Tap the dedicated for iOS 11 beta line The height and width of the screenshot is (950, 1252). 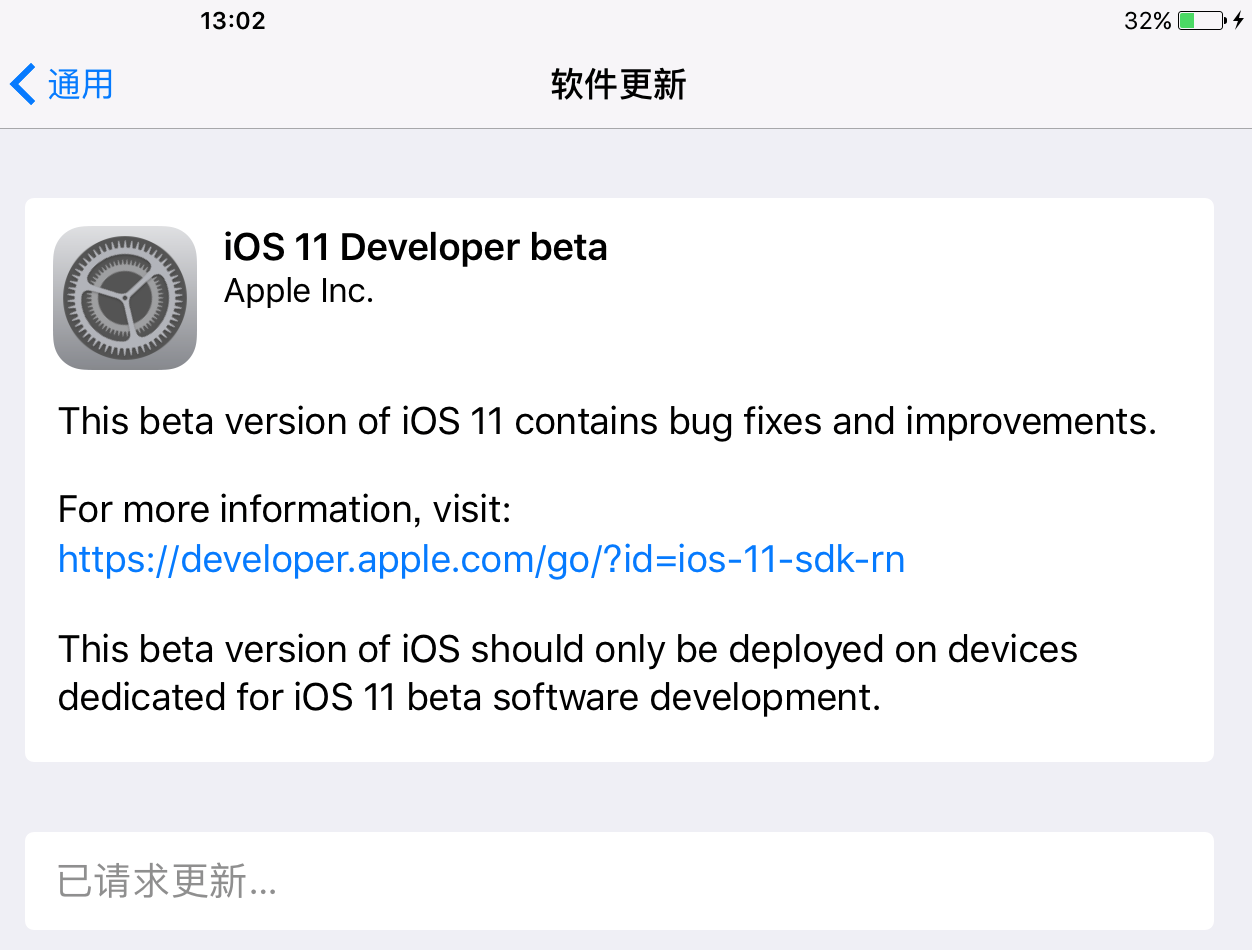pos(469,697)
